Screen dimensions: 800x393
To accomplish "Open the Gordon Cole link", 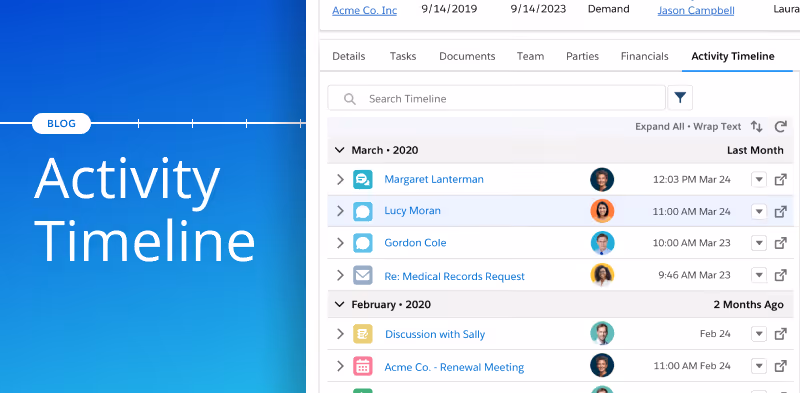I will click(x=415, y=243).
